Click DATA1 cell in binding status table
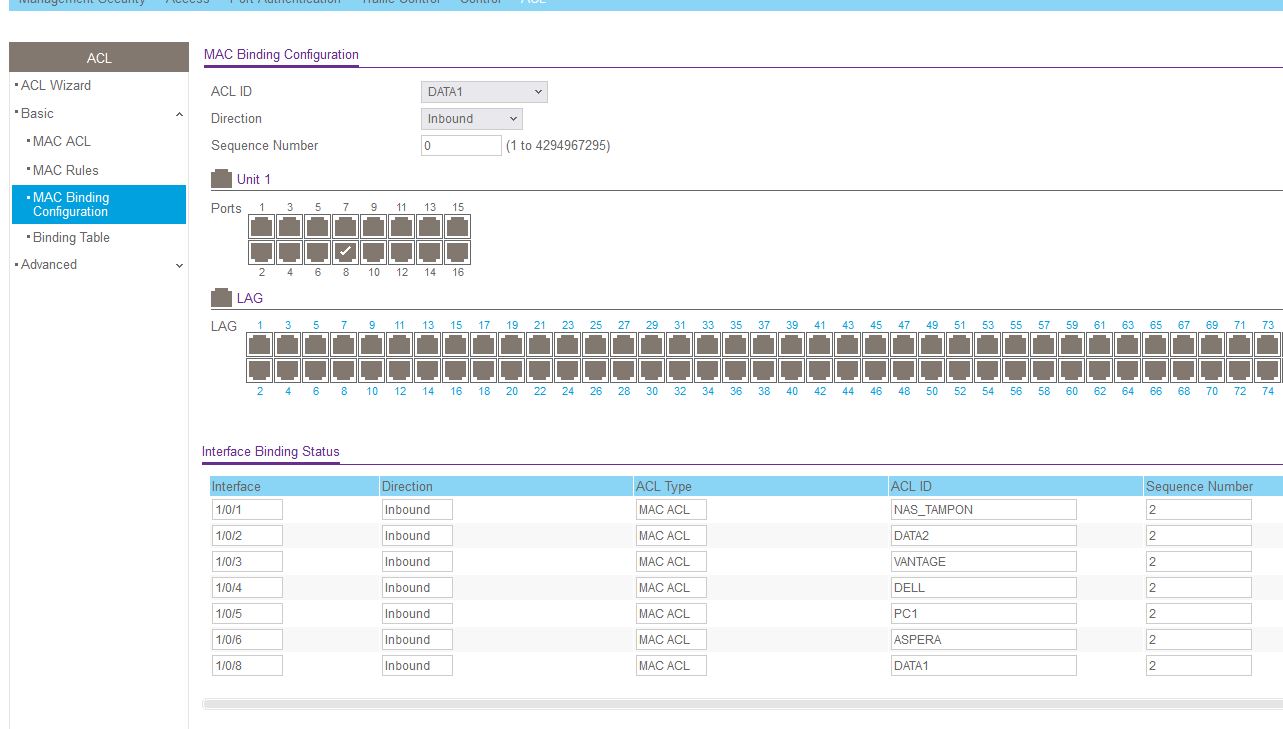The height and width of the screenshot is (729, 1283). click(x=983, y=666)
